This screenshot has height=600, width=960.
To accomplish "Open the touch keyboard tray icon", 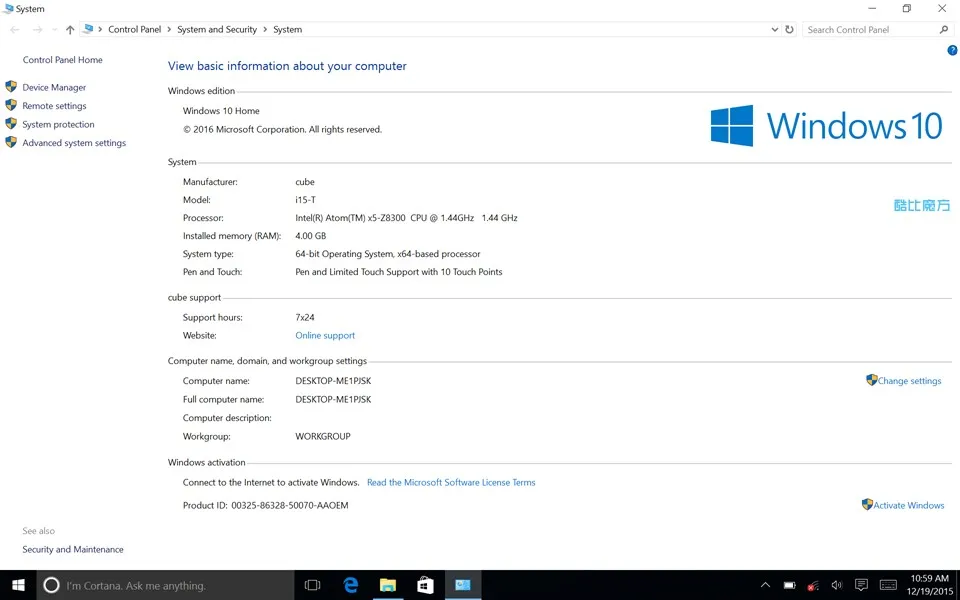I will [x=888, y=585].
